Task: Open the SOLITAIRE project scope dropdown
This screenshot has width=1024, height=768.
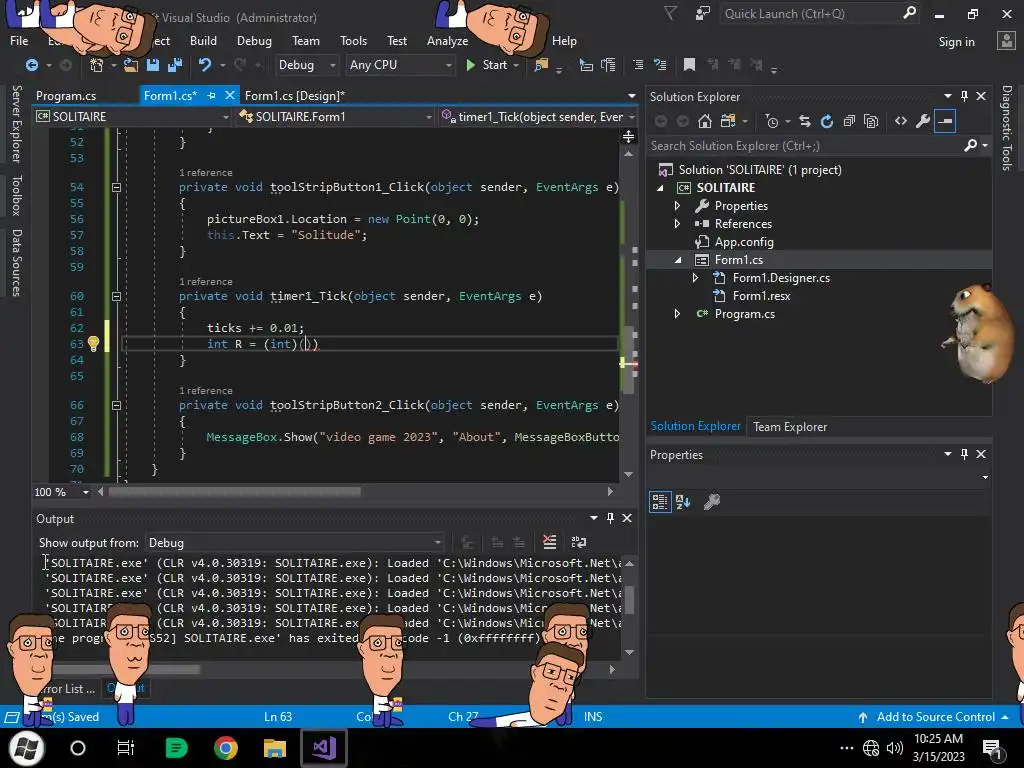Action: (133, 116)
